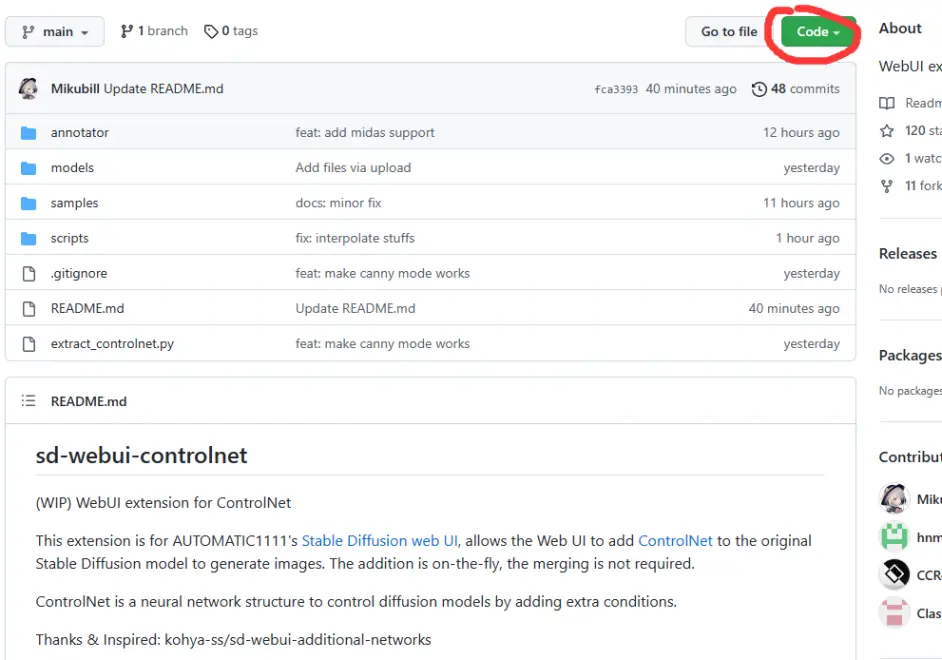942x660 pixels.
Task: Click '11 hours ago' in samples row
Action: tap(801, 203)
